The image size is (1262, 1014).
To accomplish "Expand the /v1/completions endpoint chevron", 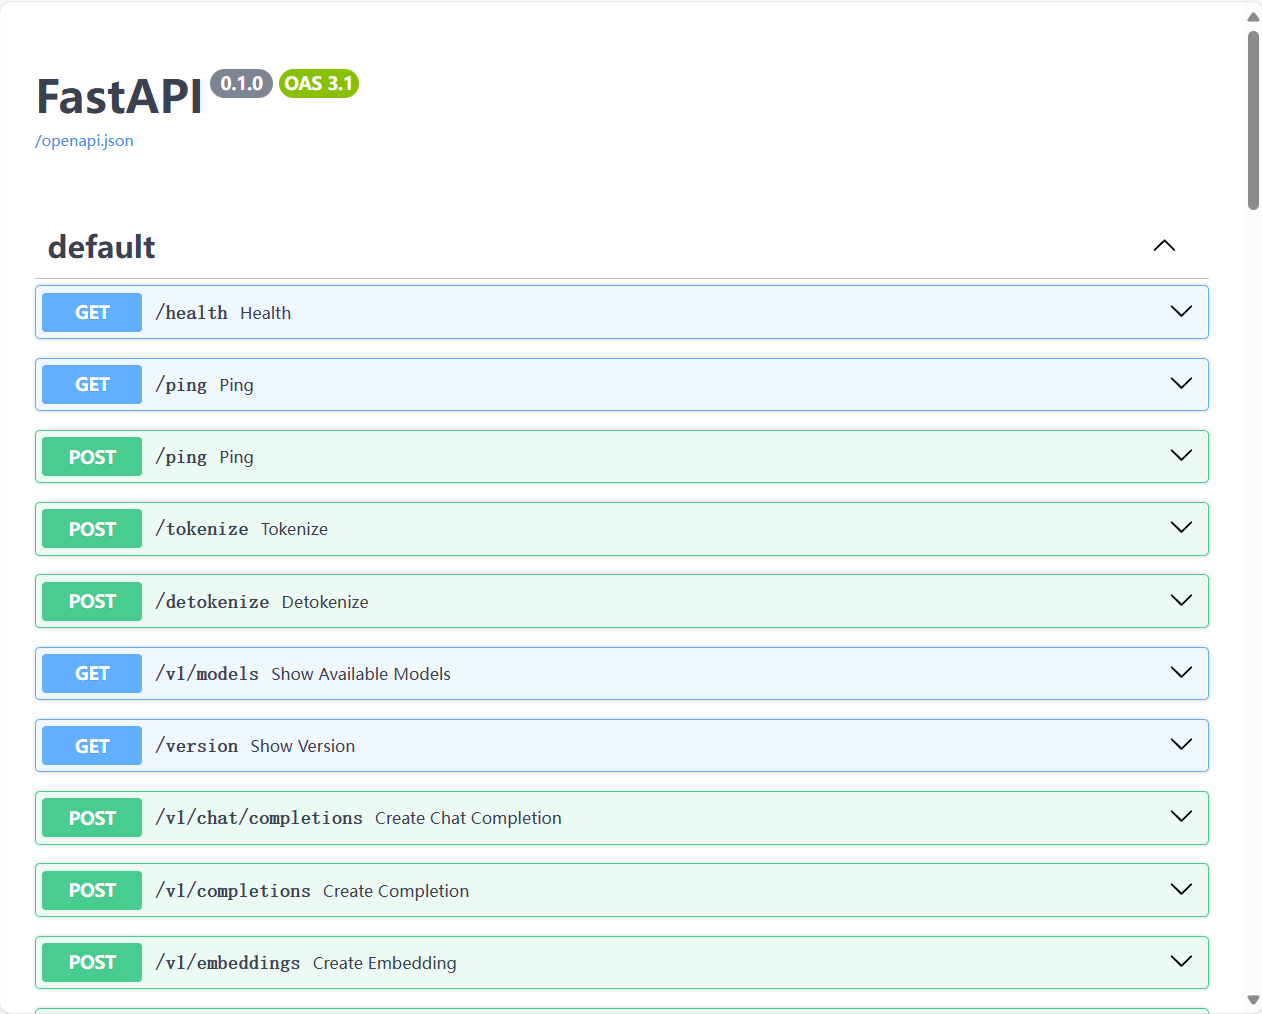I will (x=1181, y=890).
